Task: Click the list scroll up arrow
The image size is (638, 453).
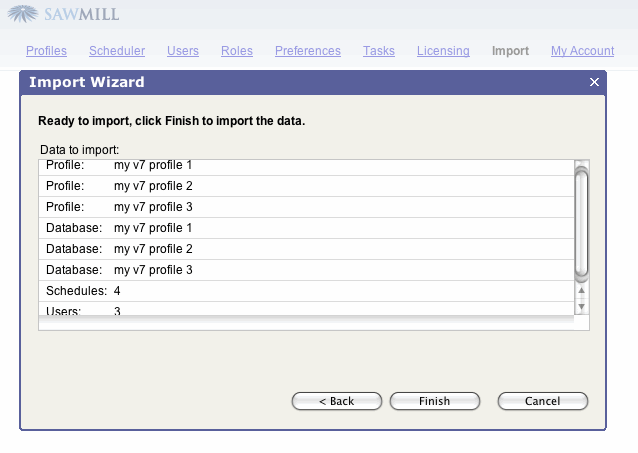Action: coord(581,292)
